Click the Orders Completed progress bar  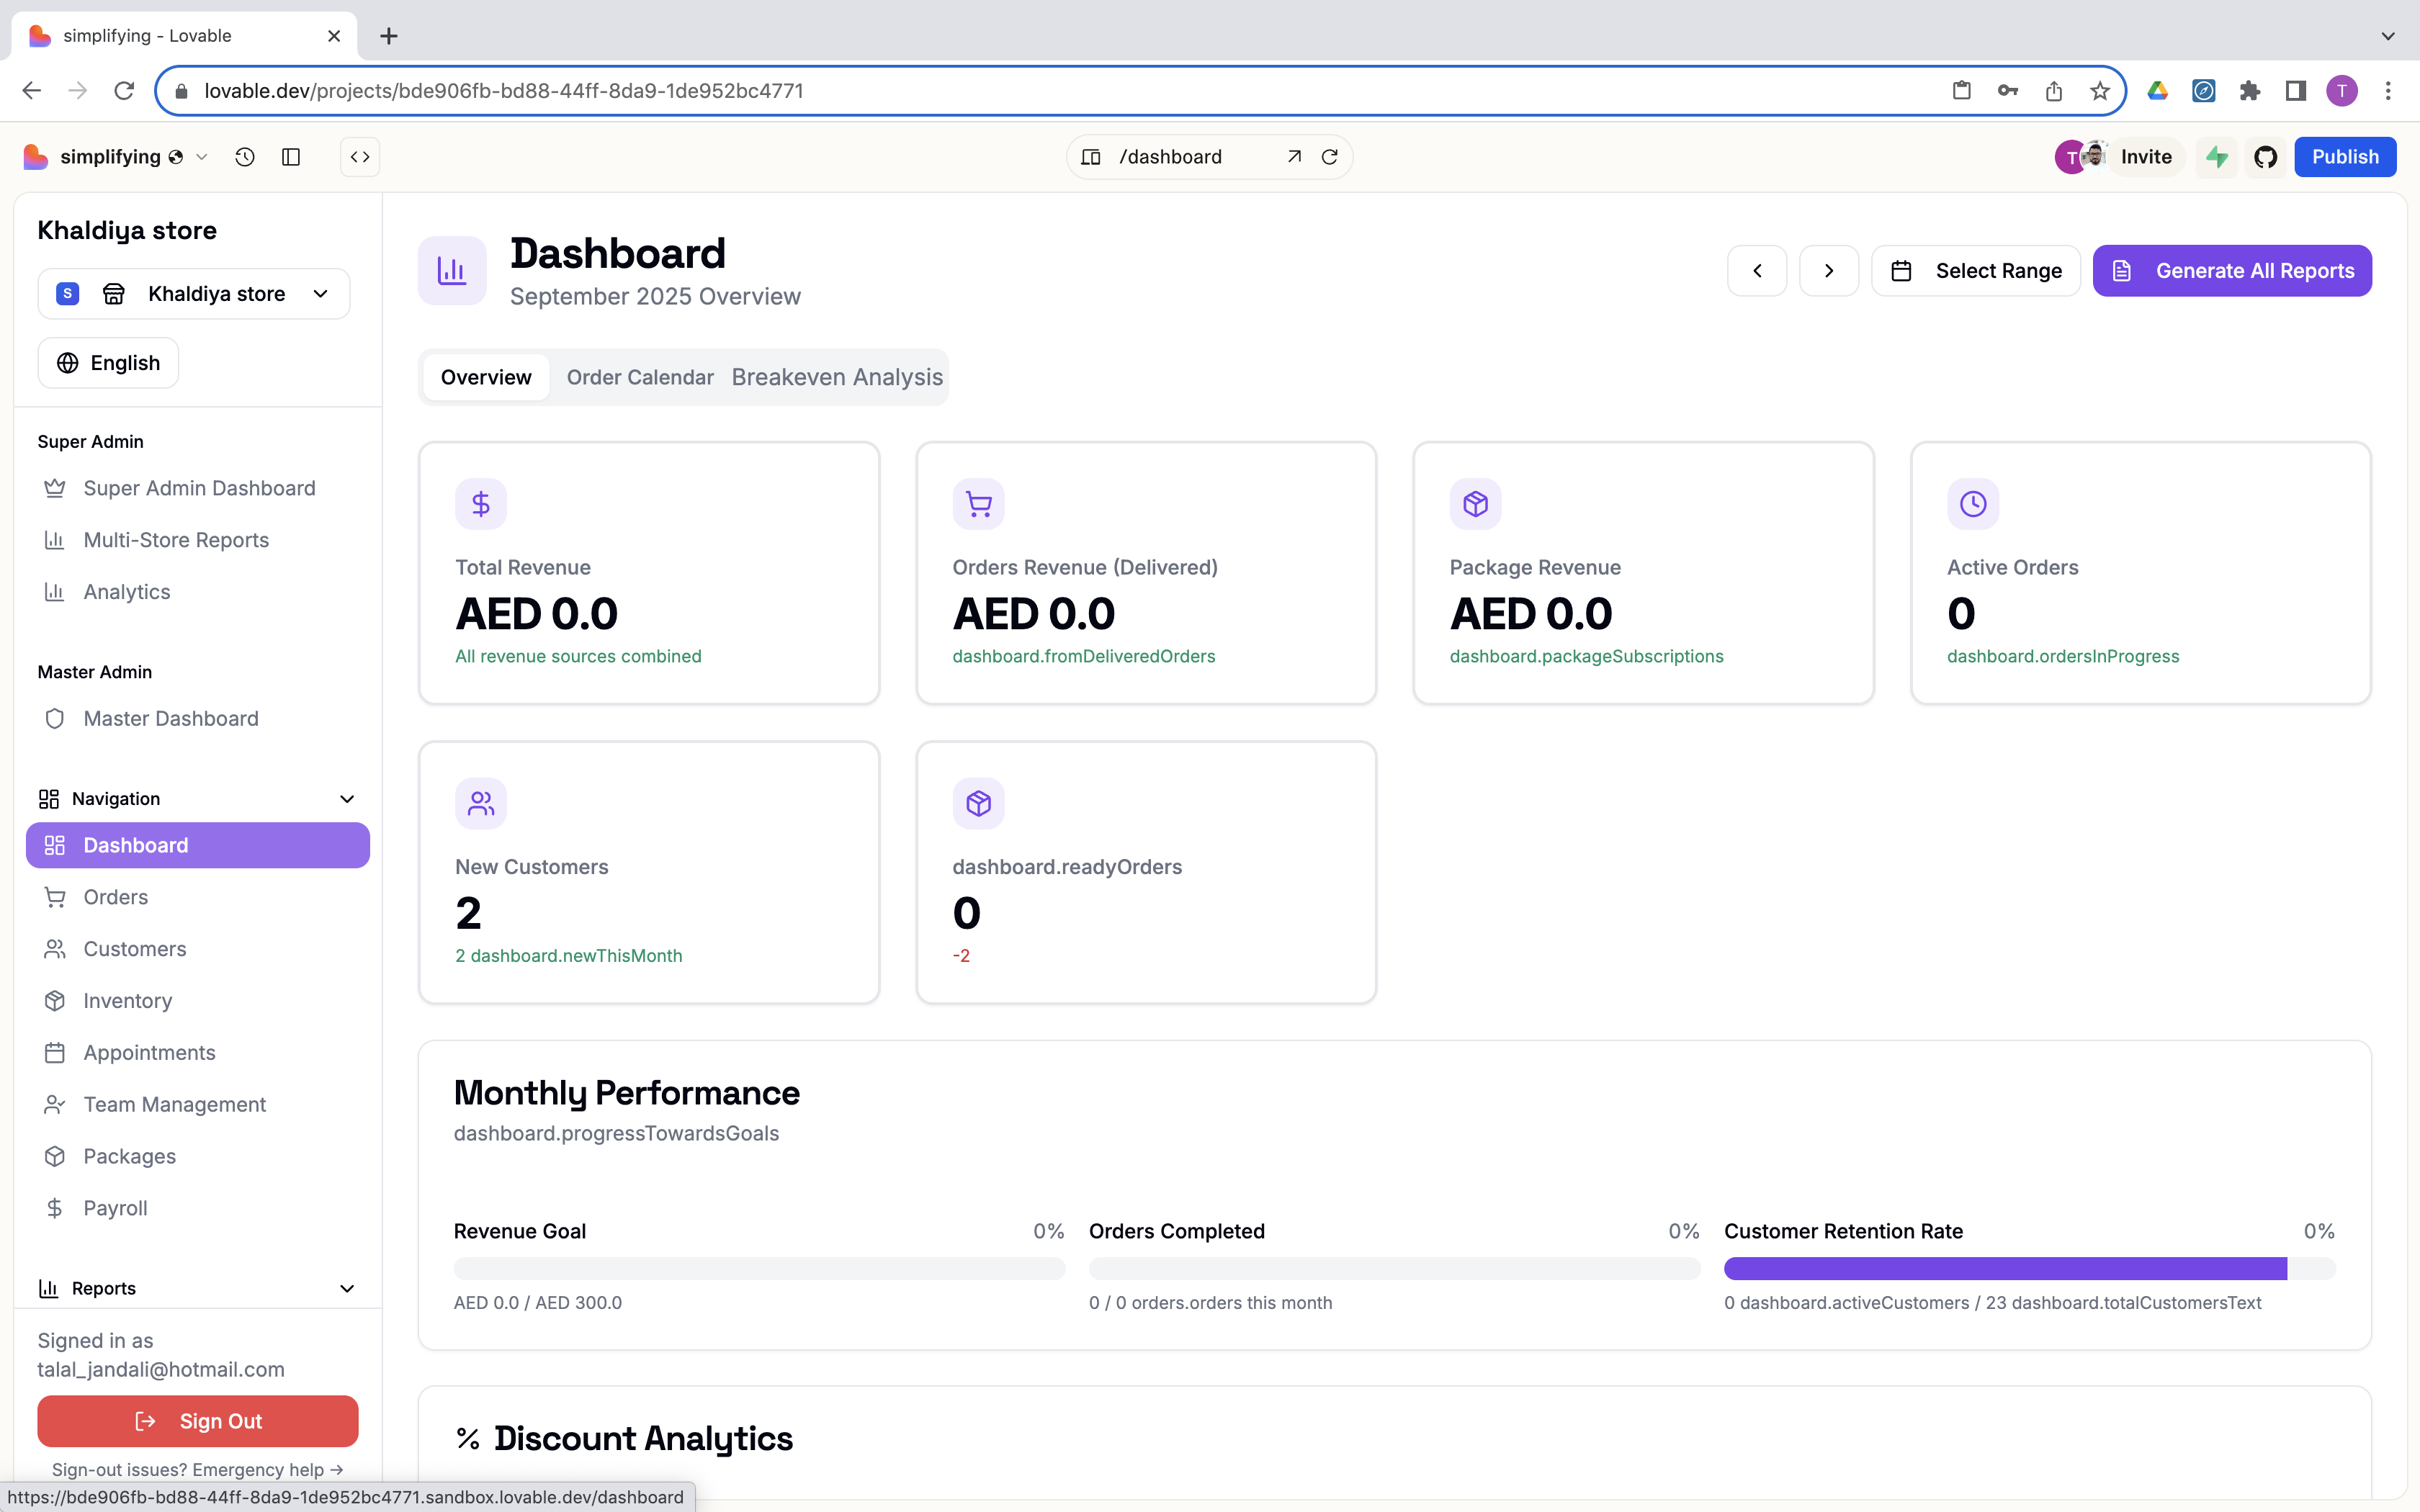[x=1394, y=1269]
